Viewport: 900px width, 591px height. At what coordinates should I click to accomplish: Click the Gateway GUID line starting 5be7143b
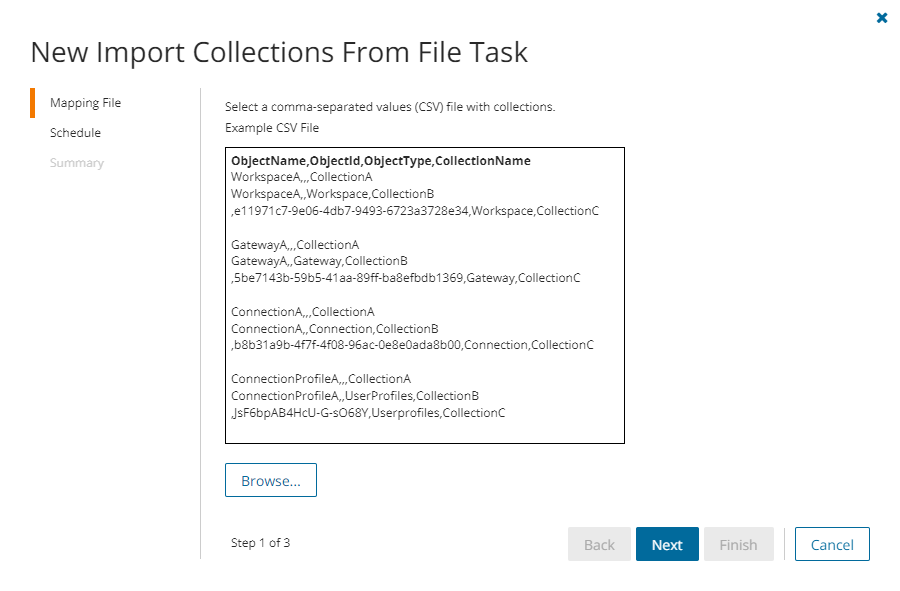tap(405, 278)
